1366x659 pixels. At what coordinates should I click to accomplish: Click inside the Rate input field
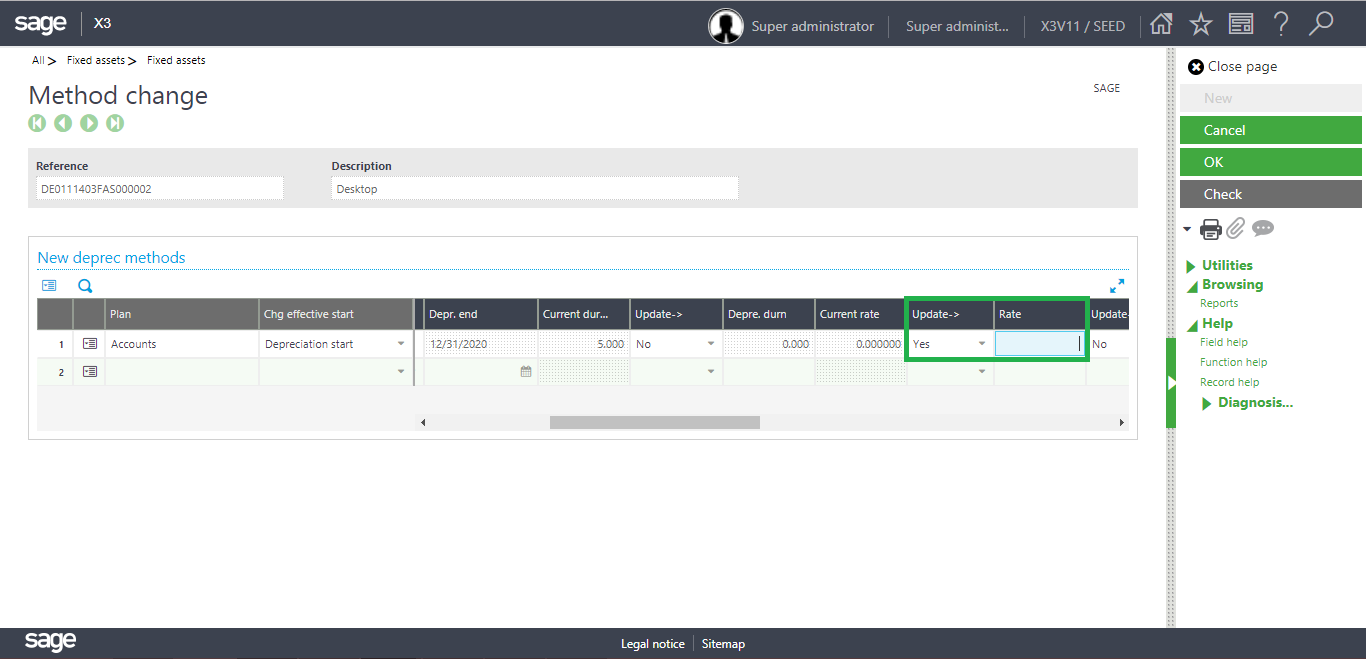pyautogui.click(x=1037, y=343)
